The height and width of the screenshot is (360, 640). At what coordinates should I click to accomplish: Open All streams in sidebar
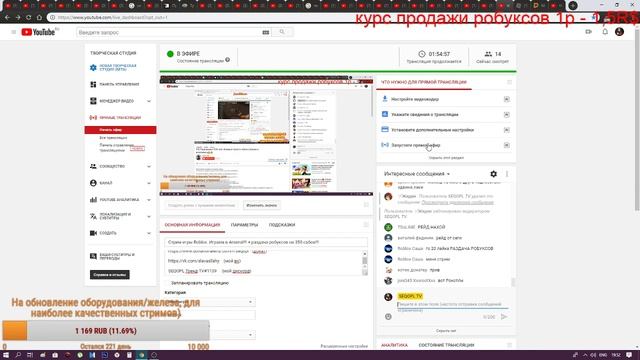tap(113, 138)
